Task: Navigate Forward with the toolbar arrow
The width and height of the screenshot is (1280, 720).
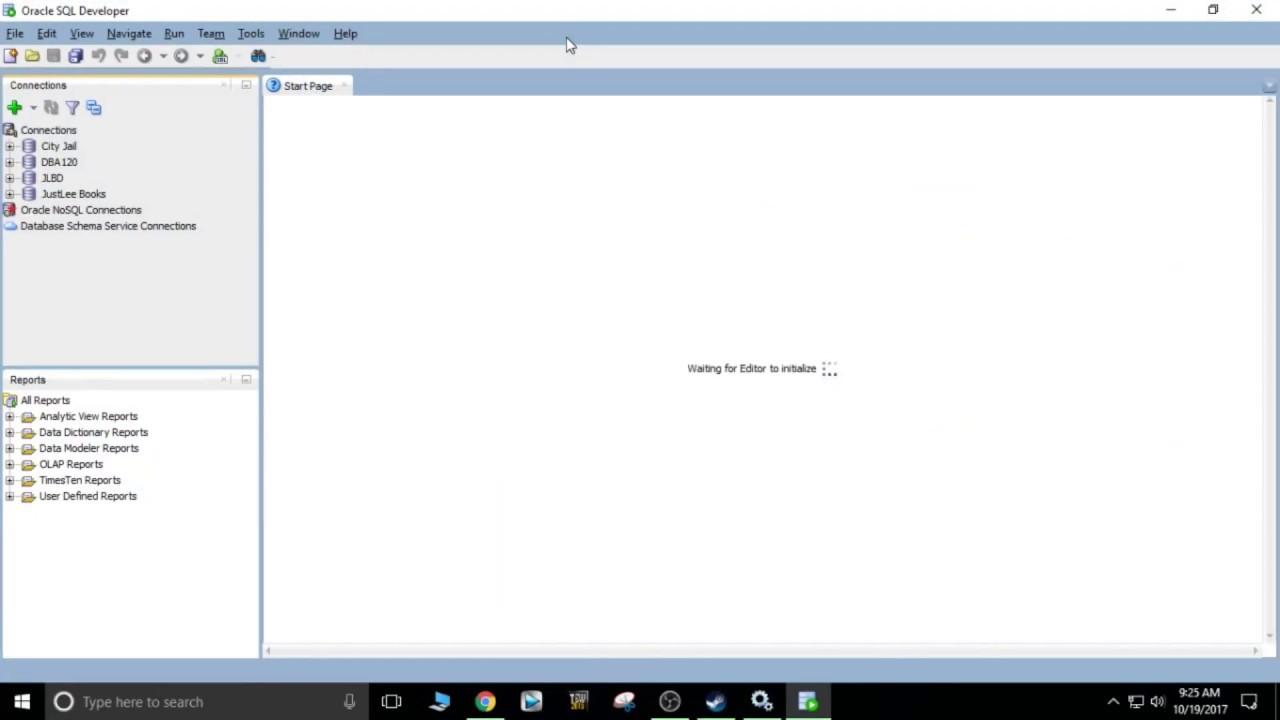Action: pos(181,56)
